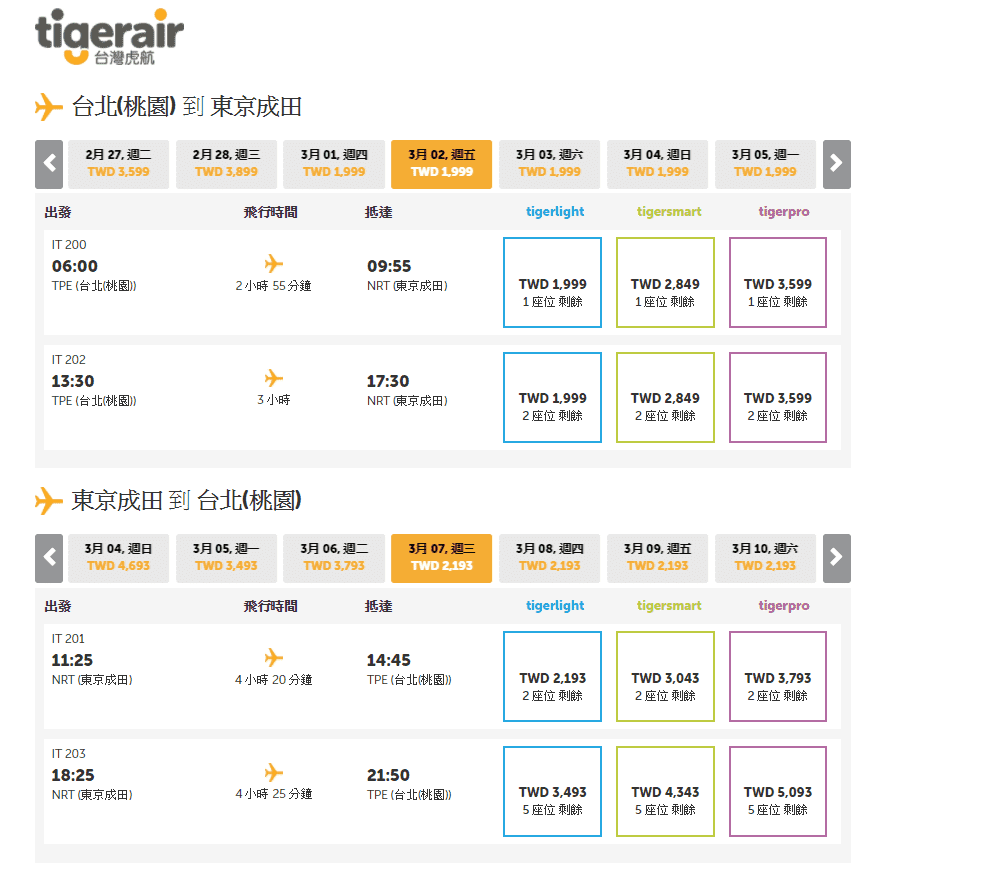Image resolution: width=987 pixels, height=876 pixels.
Task: Select outbound date 2月 27 週二 tab
Action: pos(118,164)
